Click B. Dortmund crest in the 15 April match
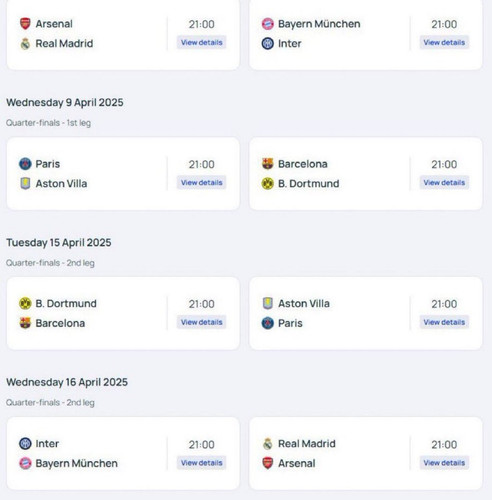This screenshot has height=500, width=492. (25, 303)
